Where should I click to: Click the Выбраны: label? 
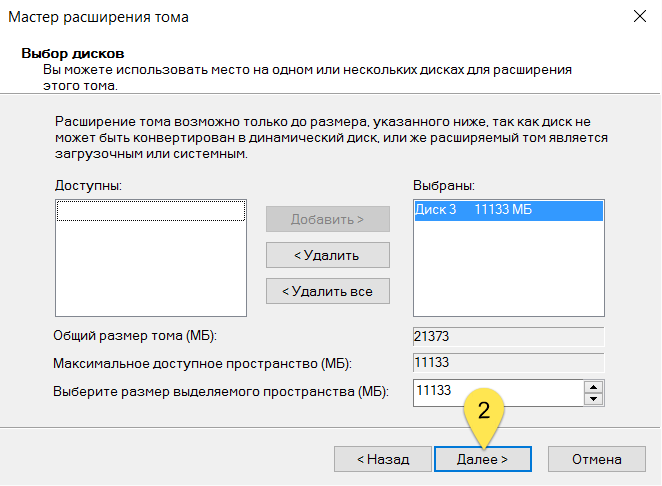click(443, 186)
